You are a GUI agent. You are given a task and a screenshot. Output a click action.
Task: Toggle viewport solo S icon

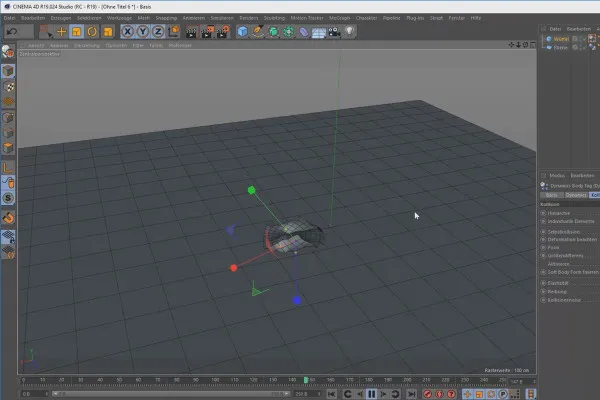coord(8,198)
